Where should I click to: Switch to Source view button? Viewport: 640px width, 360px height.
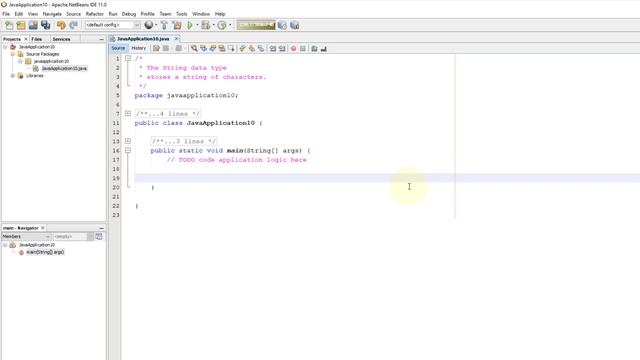[118, 48]
